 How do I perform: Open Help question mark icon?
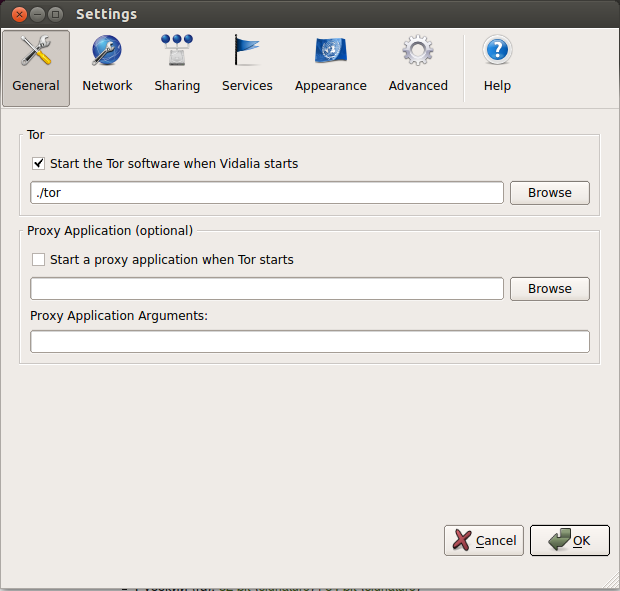(x=497, y=50)
